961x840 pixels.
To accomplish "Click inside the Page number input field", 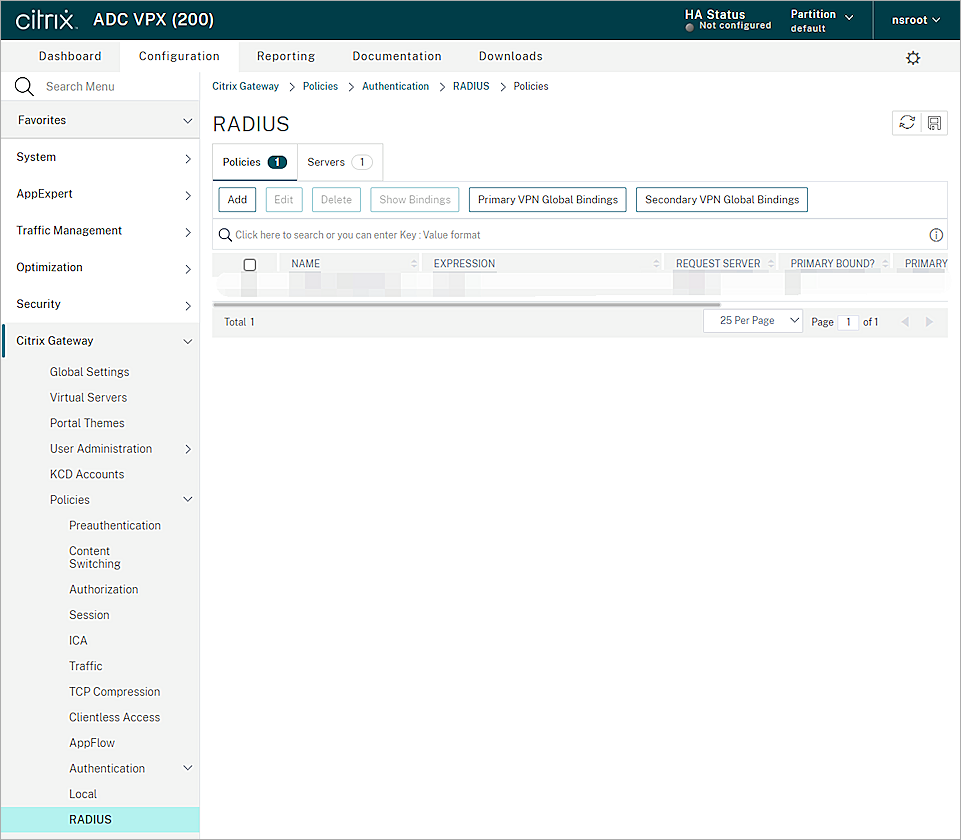I will pyautogui.click(x=848, y=321).
